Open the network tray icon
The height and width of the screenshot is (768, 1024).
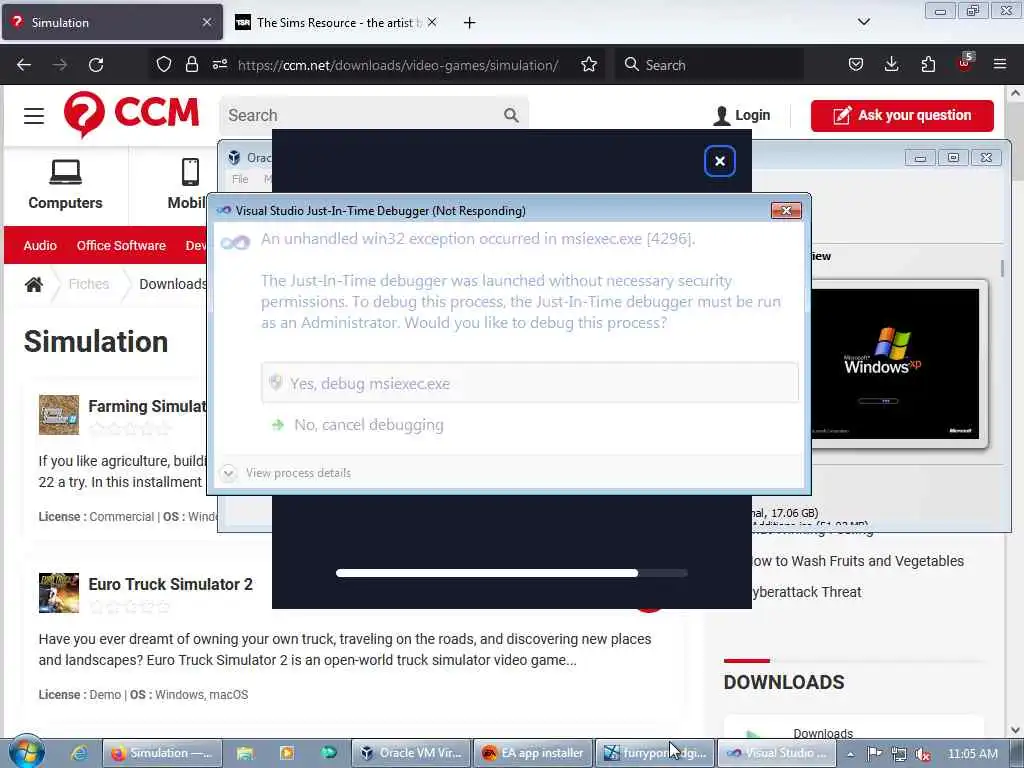pyautogui.click(x=899, y=754)
